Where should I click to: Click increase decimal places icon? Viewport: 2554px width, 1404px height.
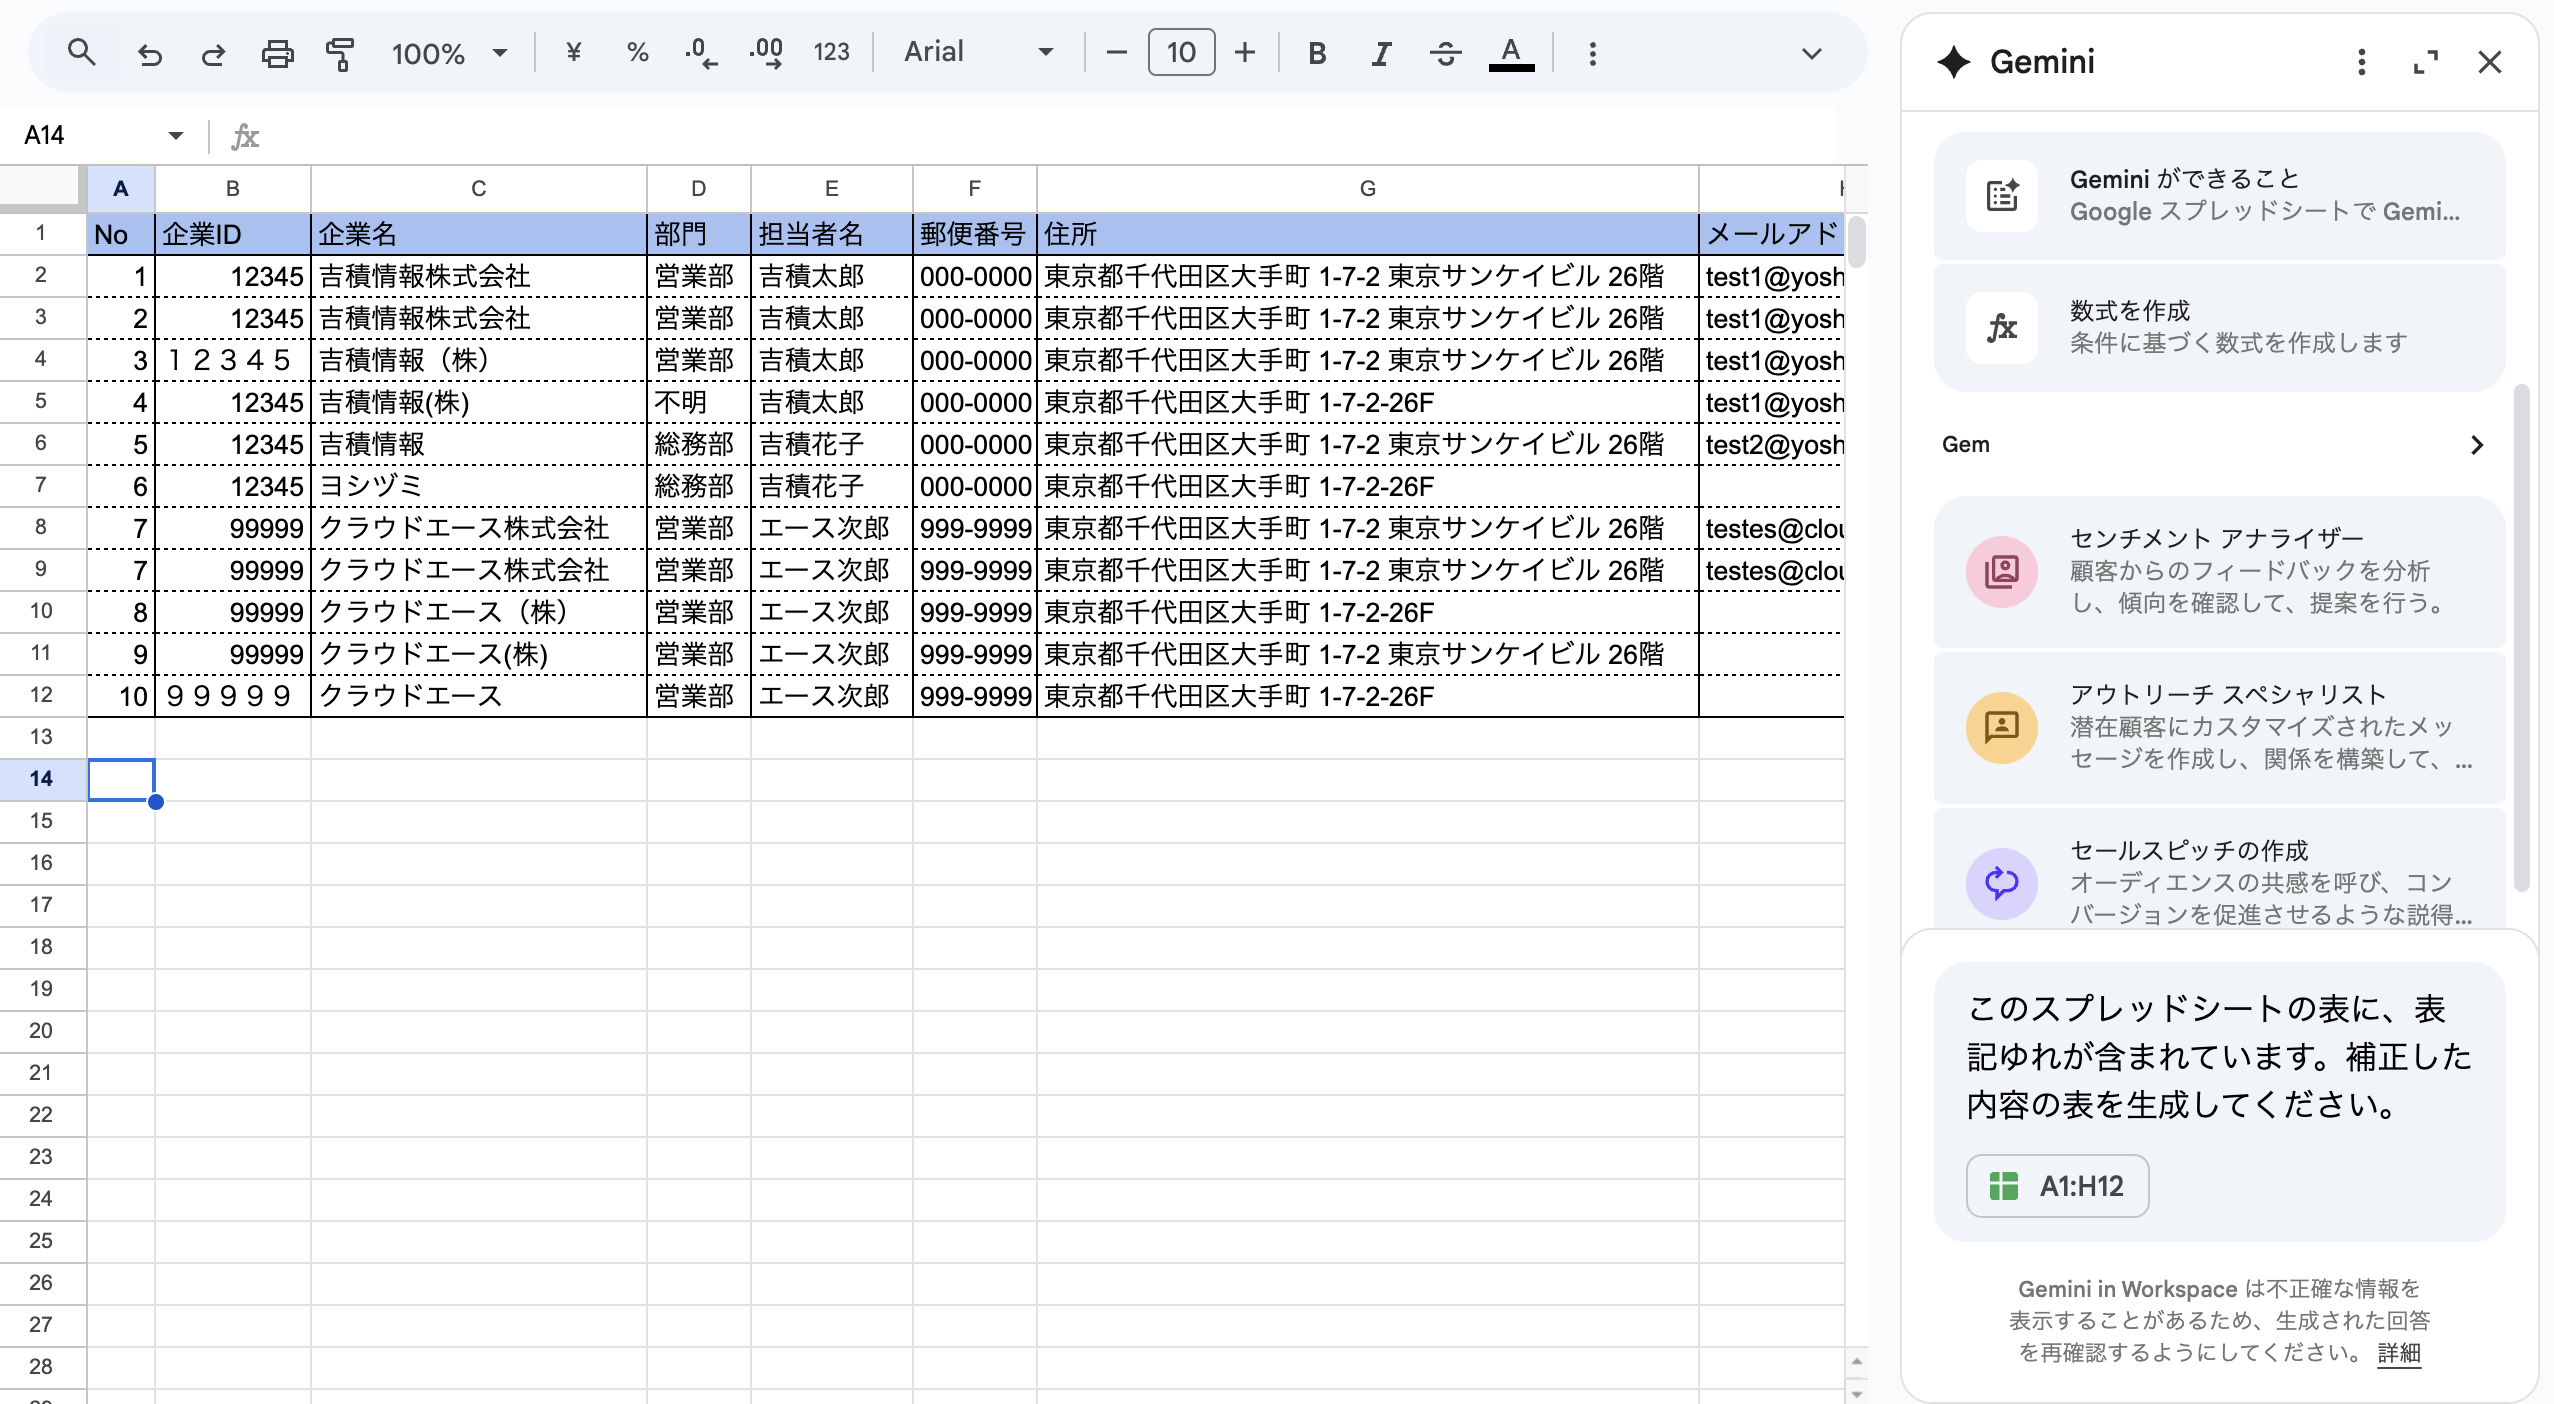(x=766, y=52)
